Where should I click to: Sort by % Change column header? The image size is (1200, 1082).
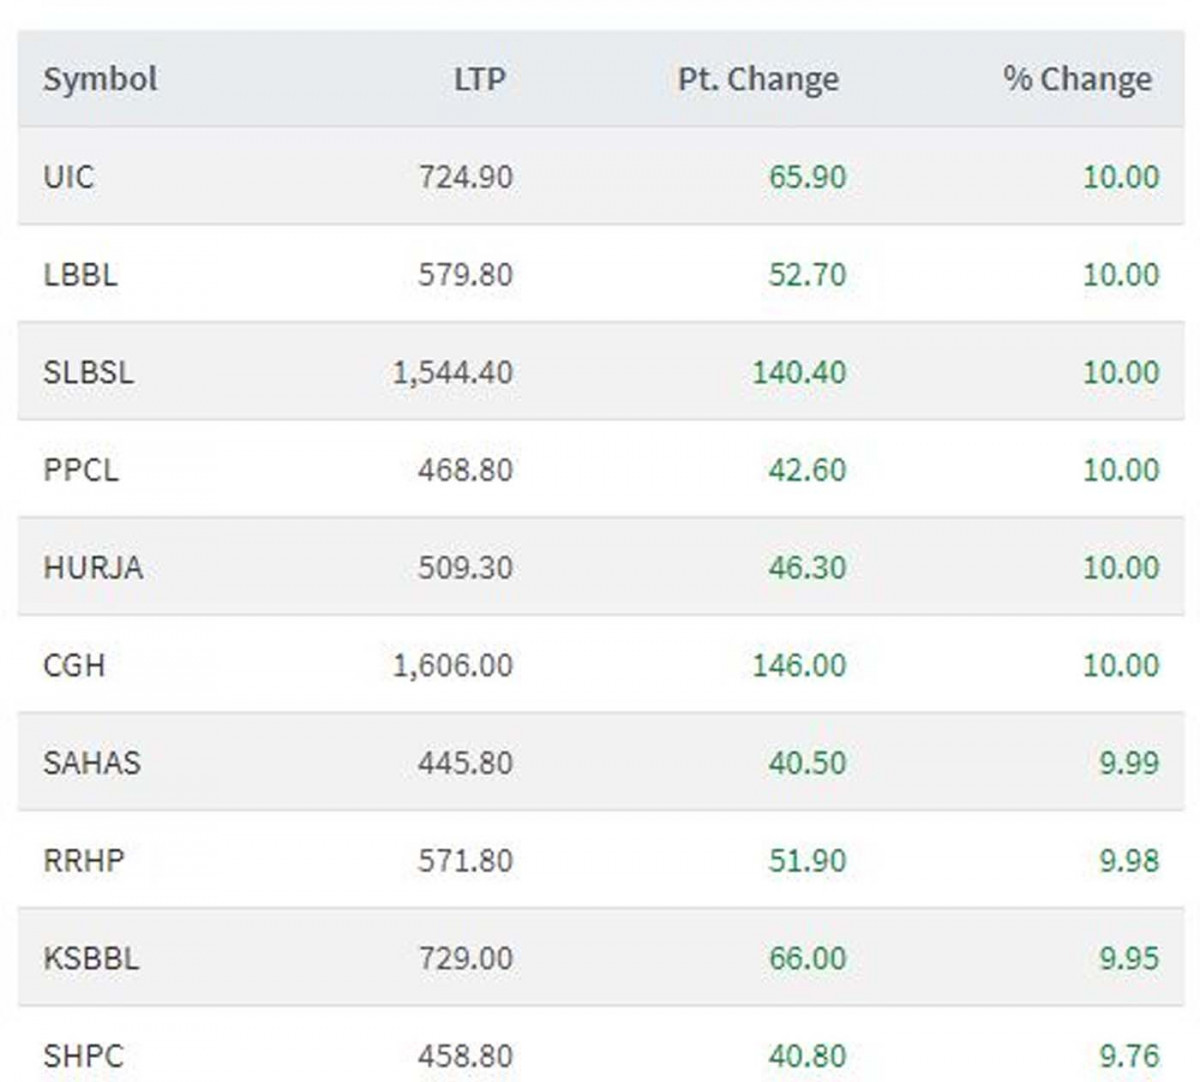coord(1077,79)
